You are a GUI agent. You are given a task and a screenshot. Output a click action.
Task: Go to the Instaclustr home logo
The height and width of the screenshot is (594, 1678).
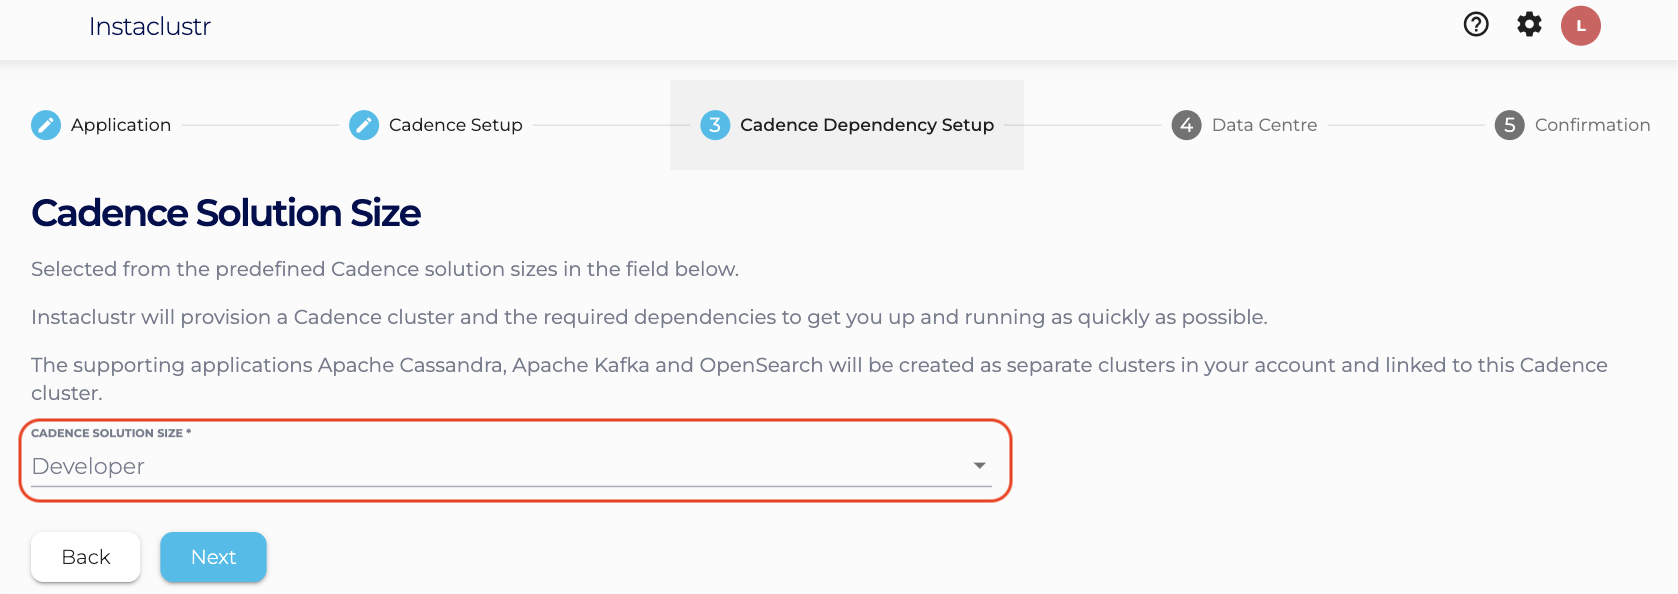click(x=150, y=27)
